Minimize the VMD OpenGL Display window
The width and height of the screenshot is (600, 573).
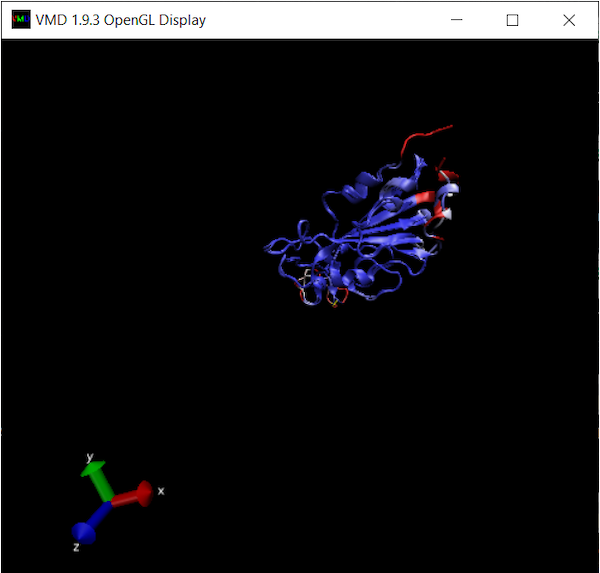457,20
